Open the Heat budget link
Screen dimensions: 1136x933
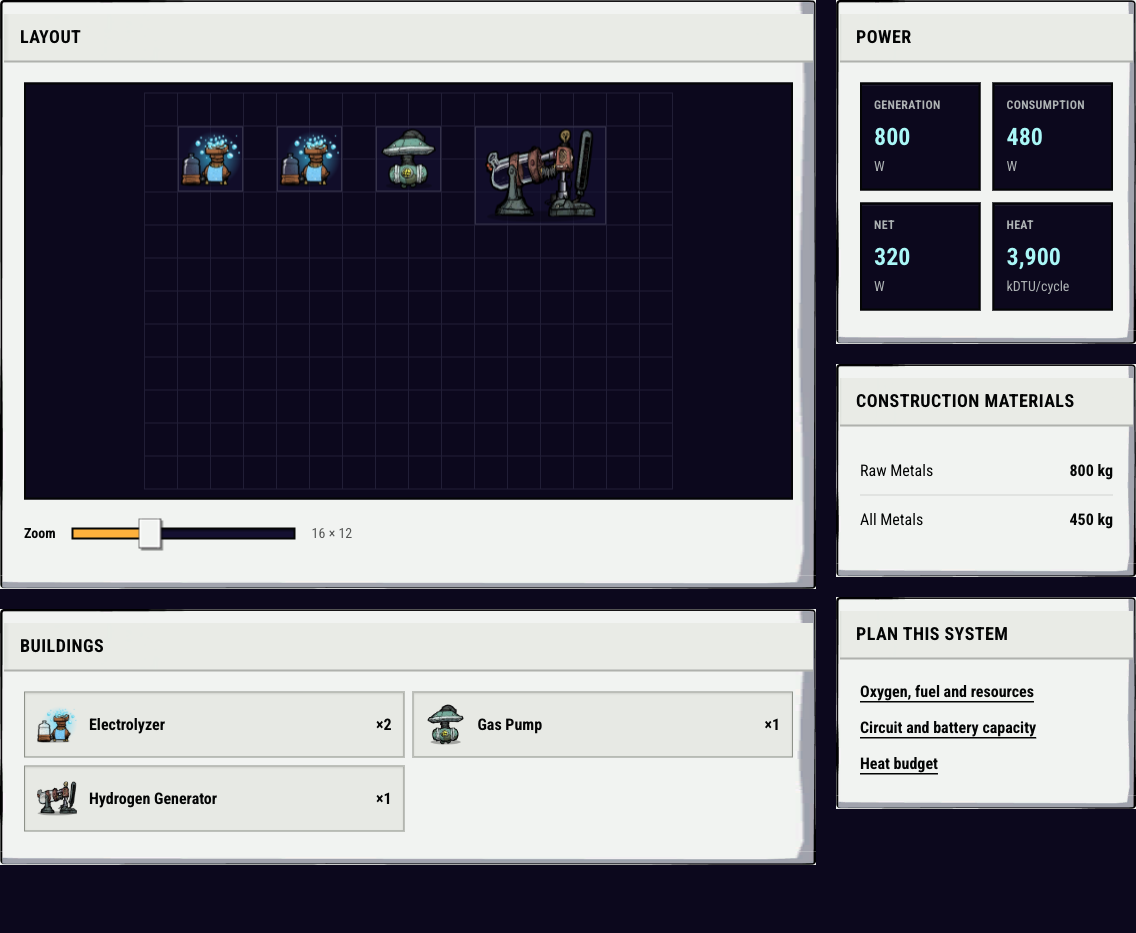tap(898, 763)
